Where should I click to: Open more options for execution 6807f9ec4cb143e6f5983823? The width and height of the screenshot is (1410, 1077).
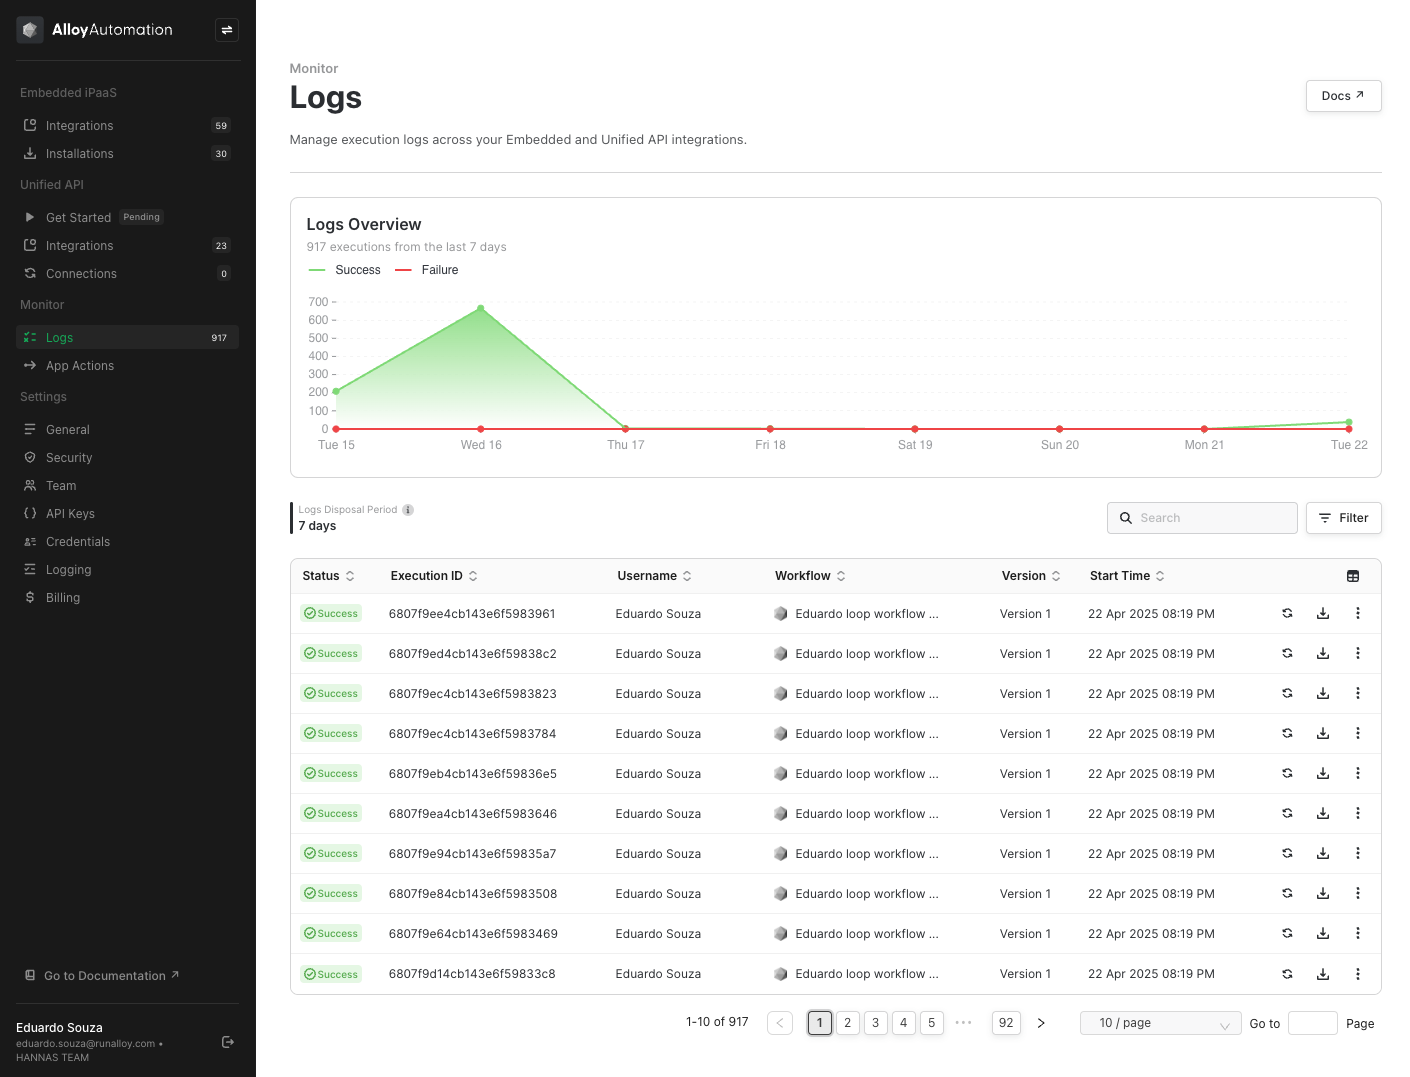(1358, 693)
